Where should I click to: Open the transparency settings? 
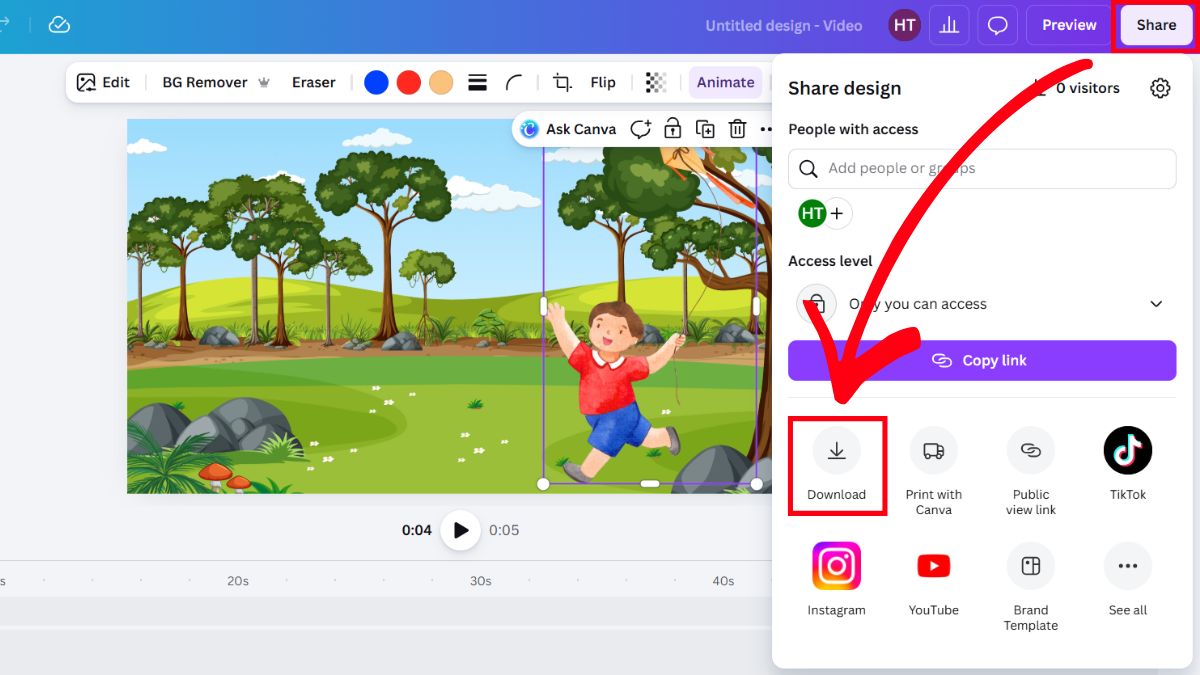point(655,81)
